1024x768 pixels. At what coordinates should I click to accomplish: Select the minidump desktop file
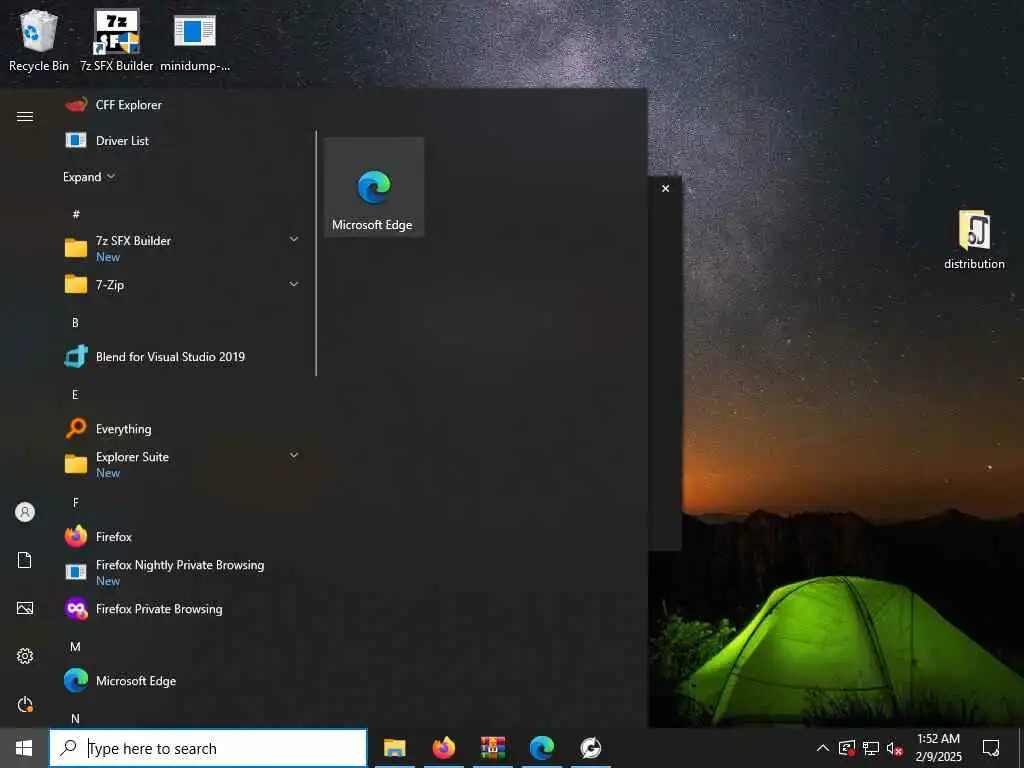(195, 40)
